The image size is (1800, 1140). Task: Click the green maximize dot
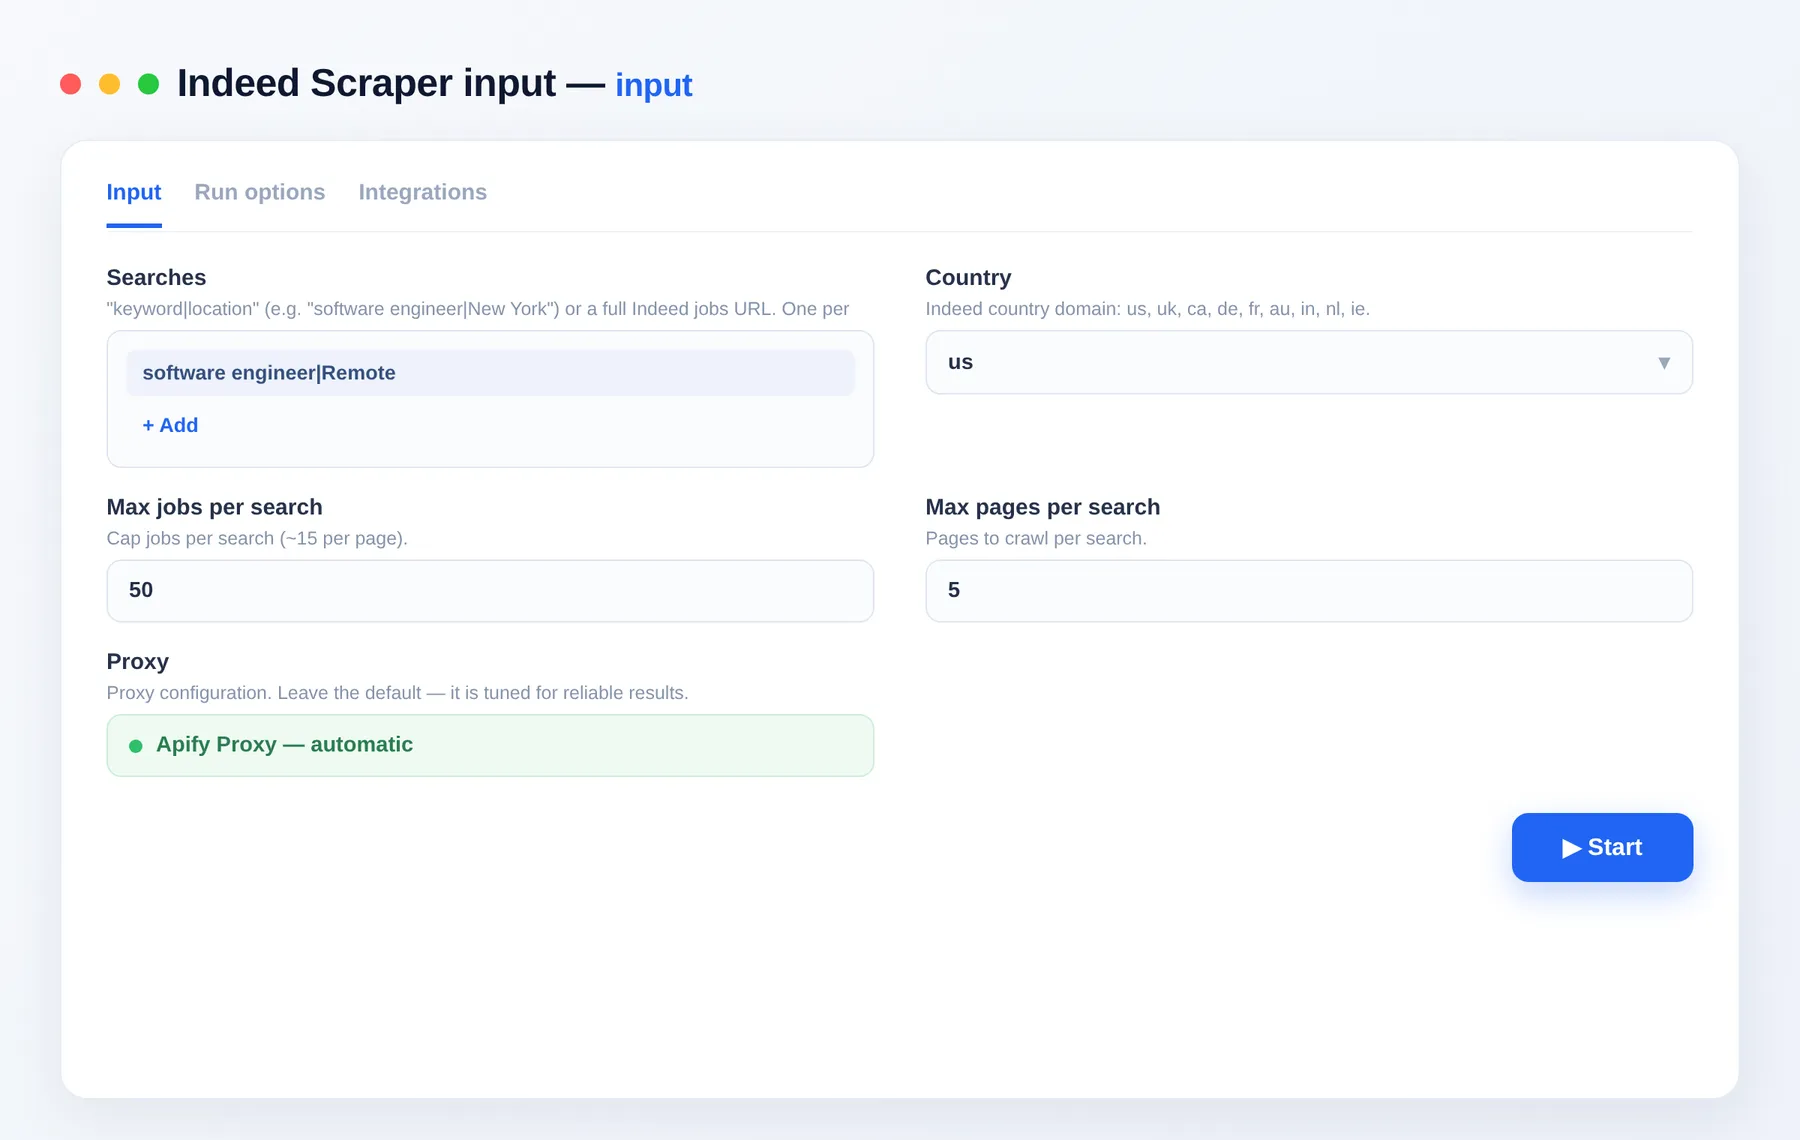(x=148, y=84)
